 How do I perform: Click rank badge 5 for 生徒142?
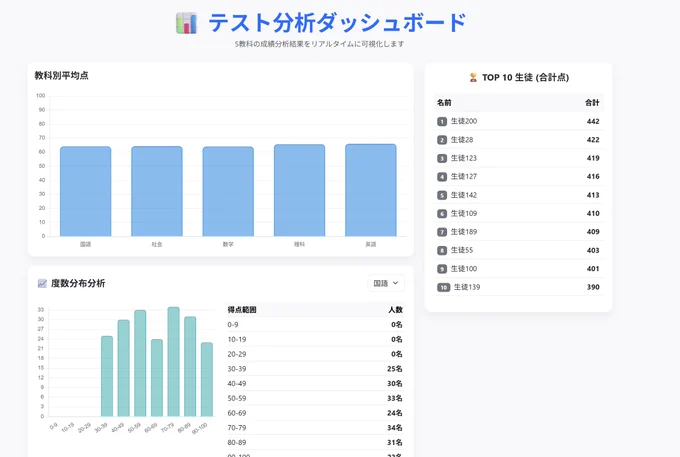[442, 195]
